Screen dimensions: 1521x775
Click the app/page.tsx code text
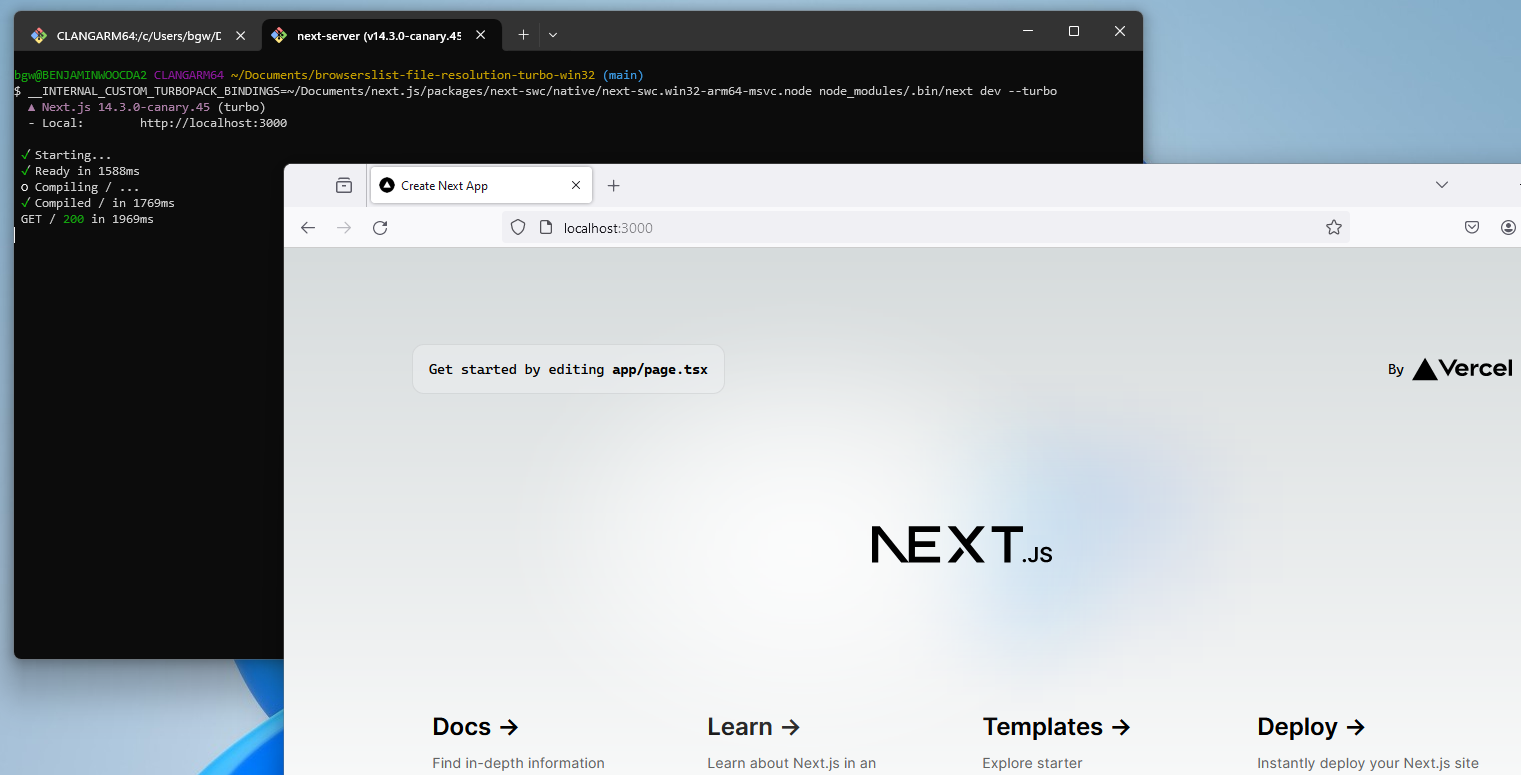[660, 369]
